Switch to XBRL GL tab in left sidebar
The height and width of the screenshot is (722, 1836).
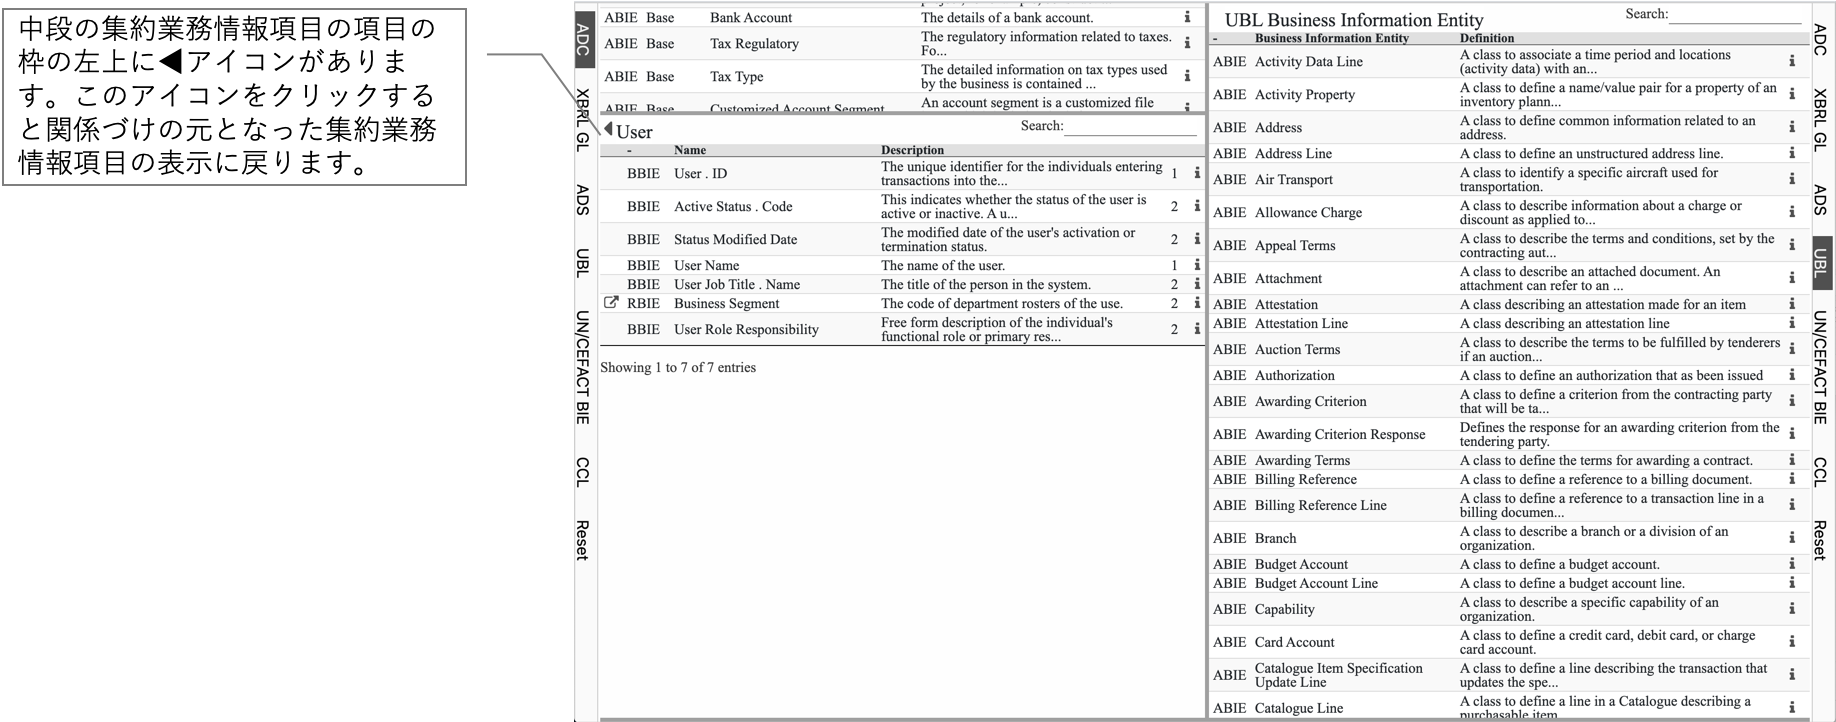[584, 120]
